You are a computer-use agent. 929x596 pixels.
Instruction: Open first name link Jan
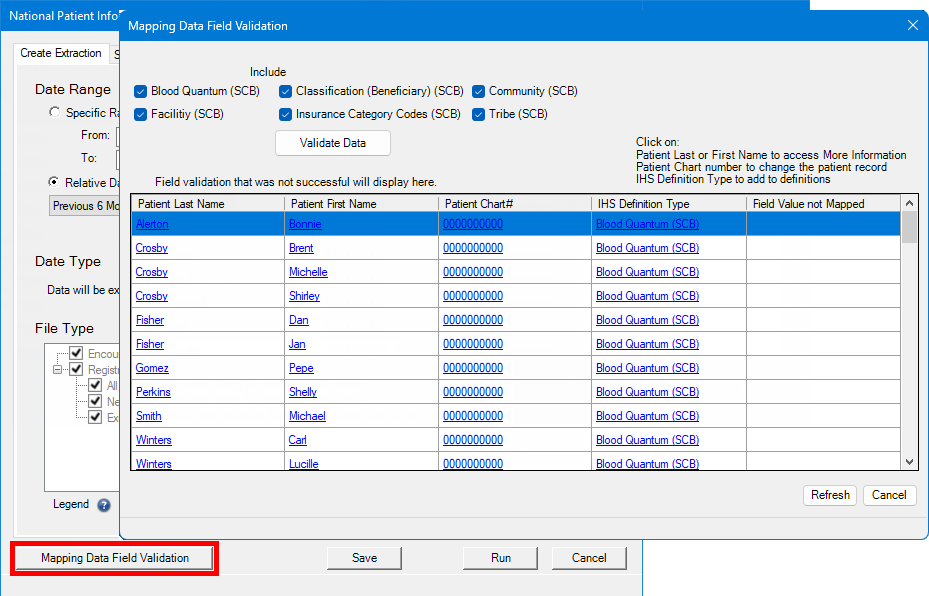coord(297,344)
